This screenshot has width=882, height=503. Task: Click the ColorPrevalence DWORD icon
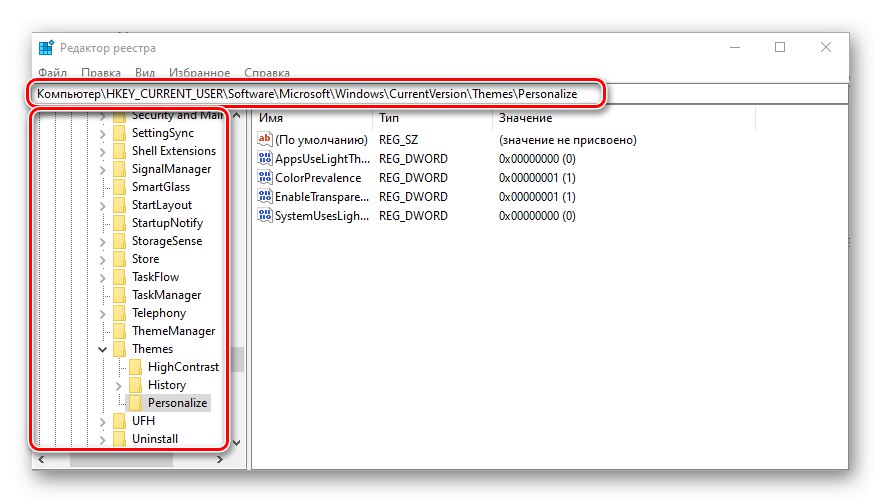tap(264, 177)
